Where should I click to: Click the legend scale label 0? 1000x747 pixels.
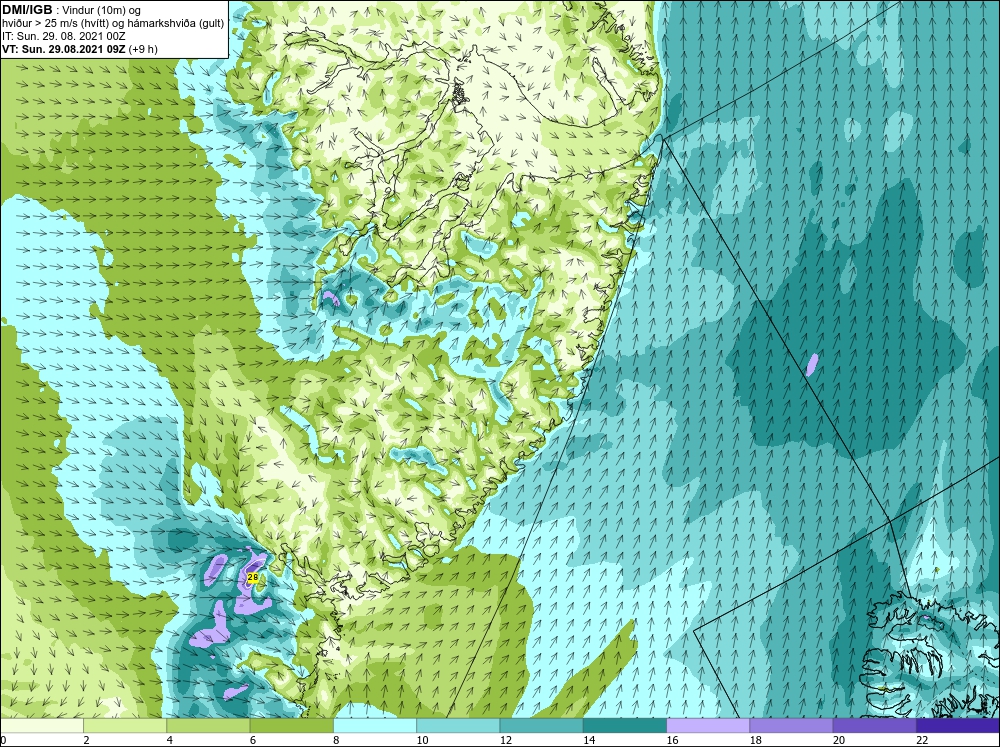pos(3,740)
